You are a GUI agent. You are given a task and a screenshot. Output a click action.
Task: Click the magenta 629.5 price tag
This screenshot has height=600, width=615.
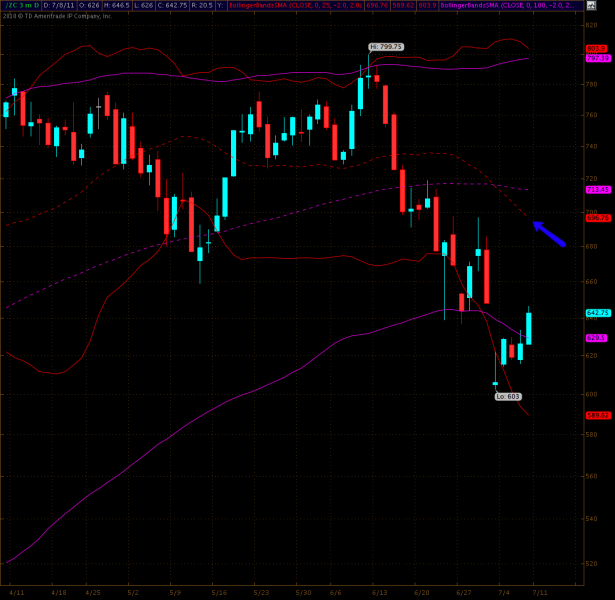click(597, 338)
